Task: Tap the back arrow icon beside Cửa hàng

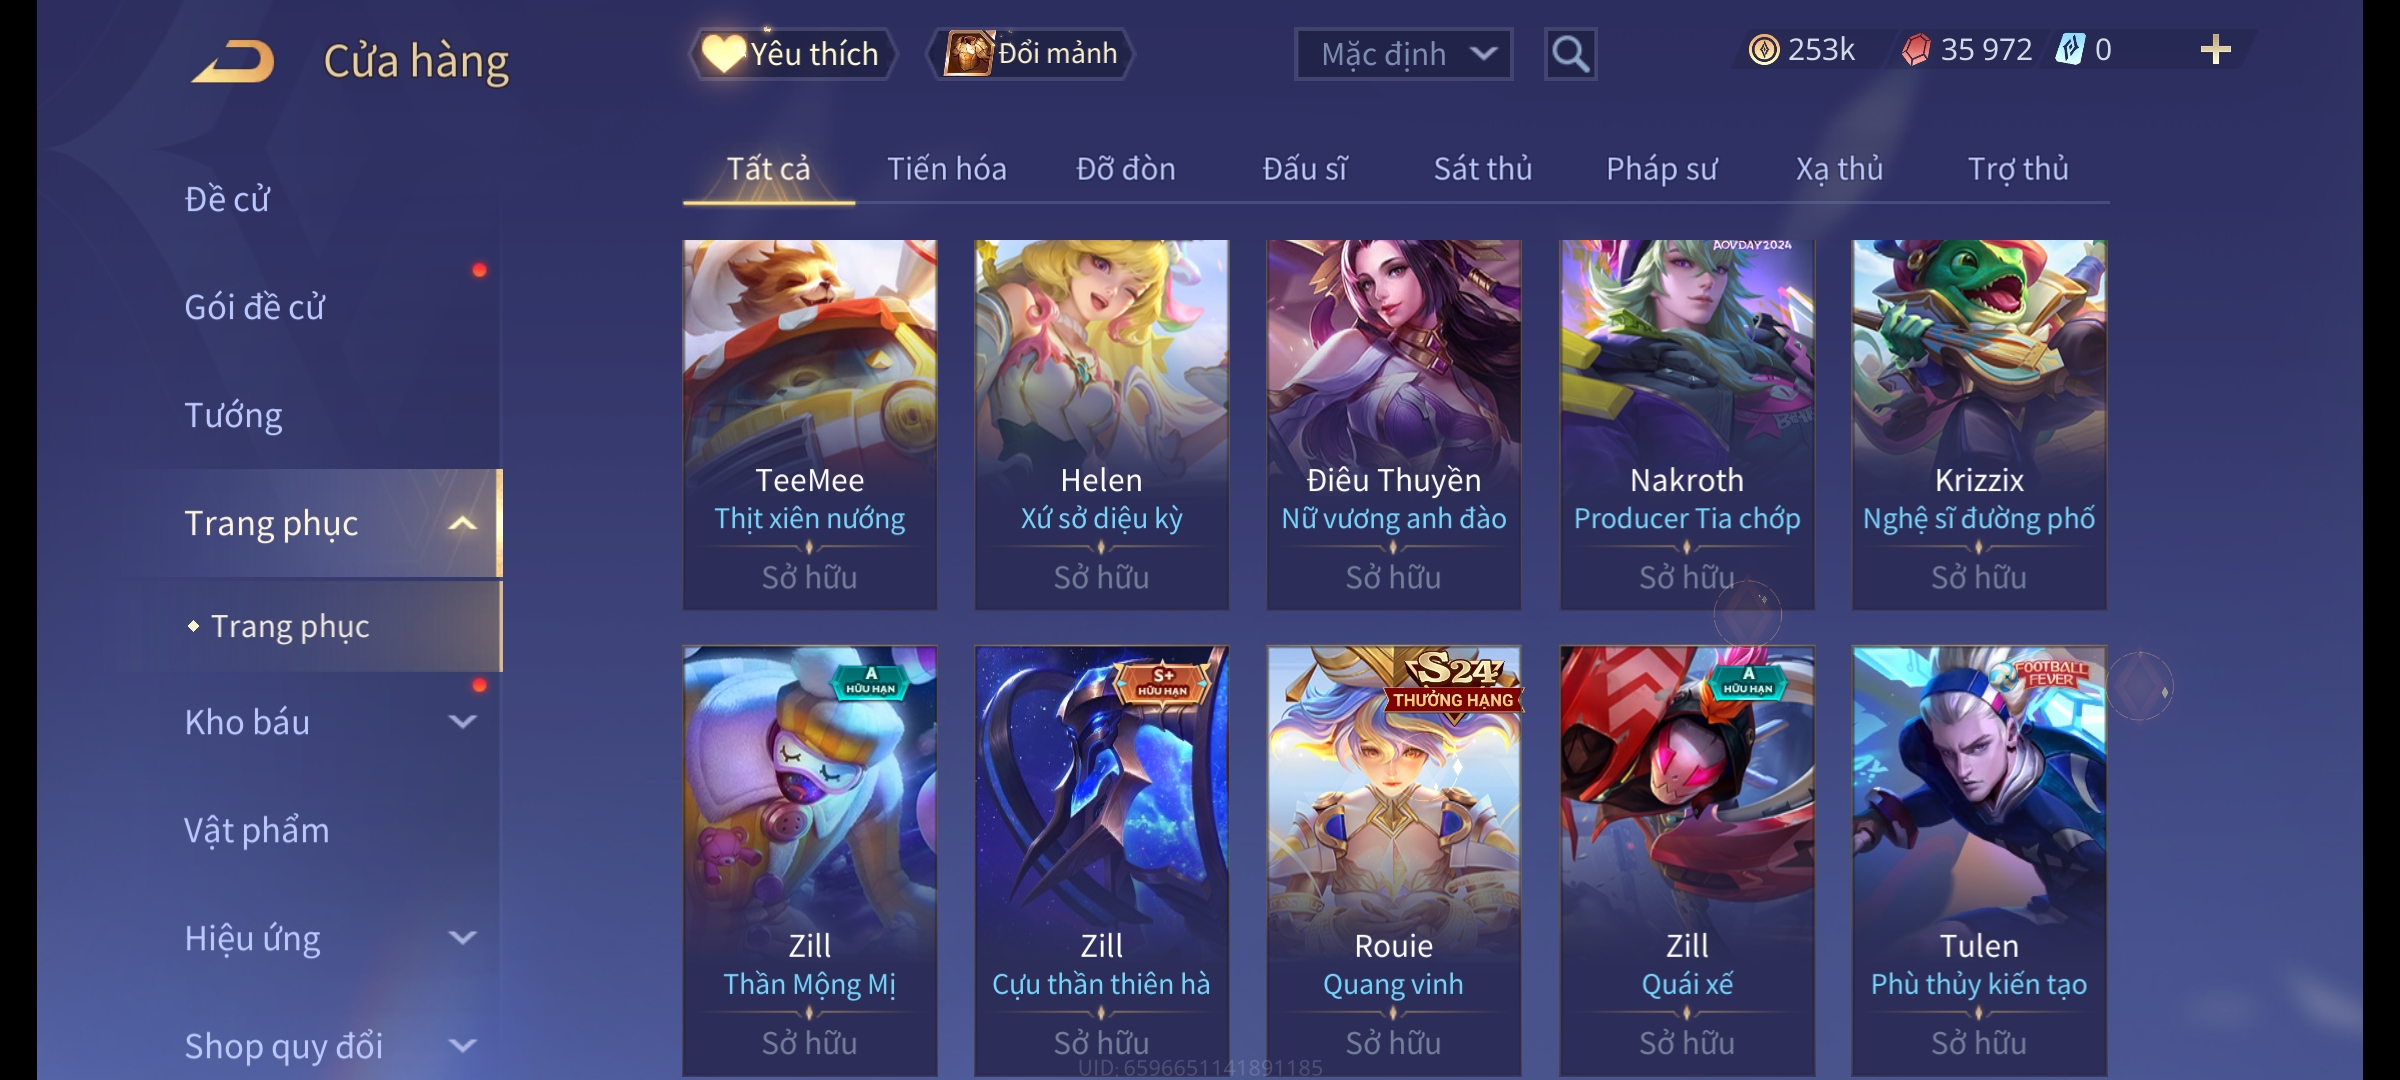Action: point(233,61)
